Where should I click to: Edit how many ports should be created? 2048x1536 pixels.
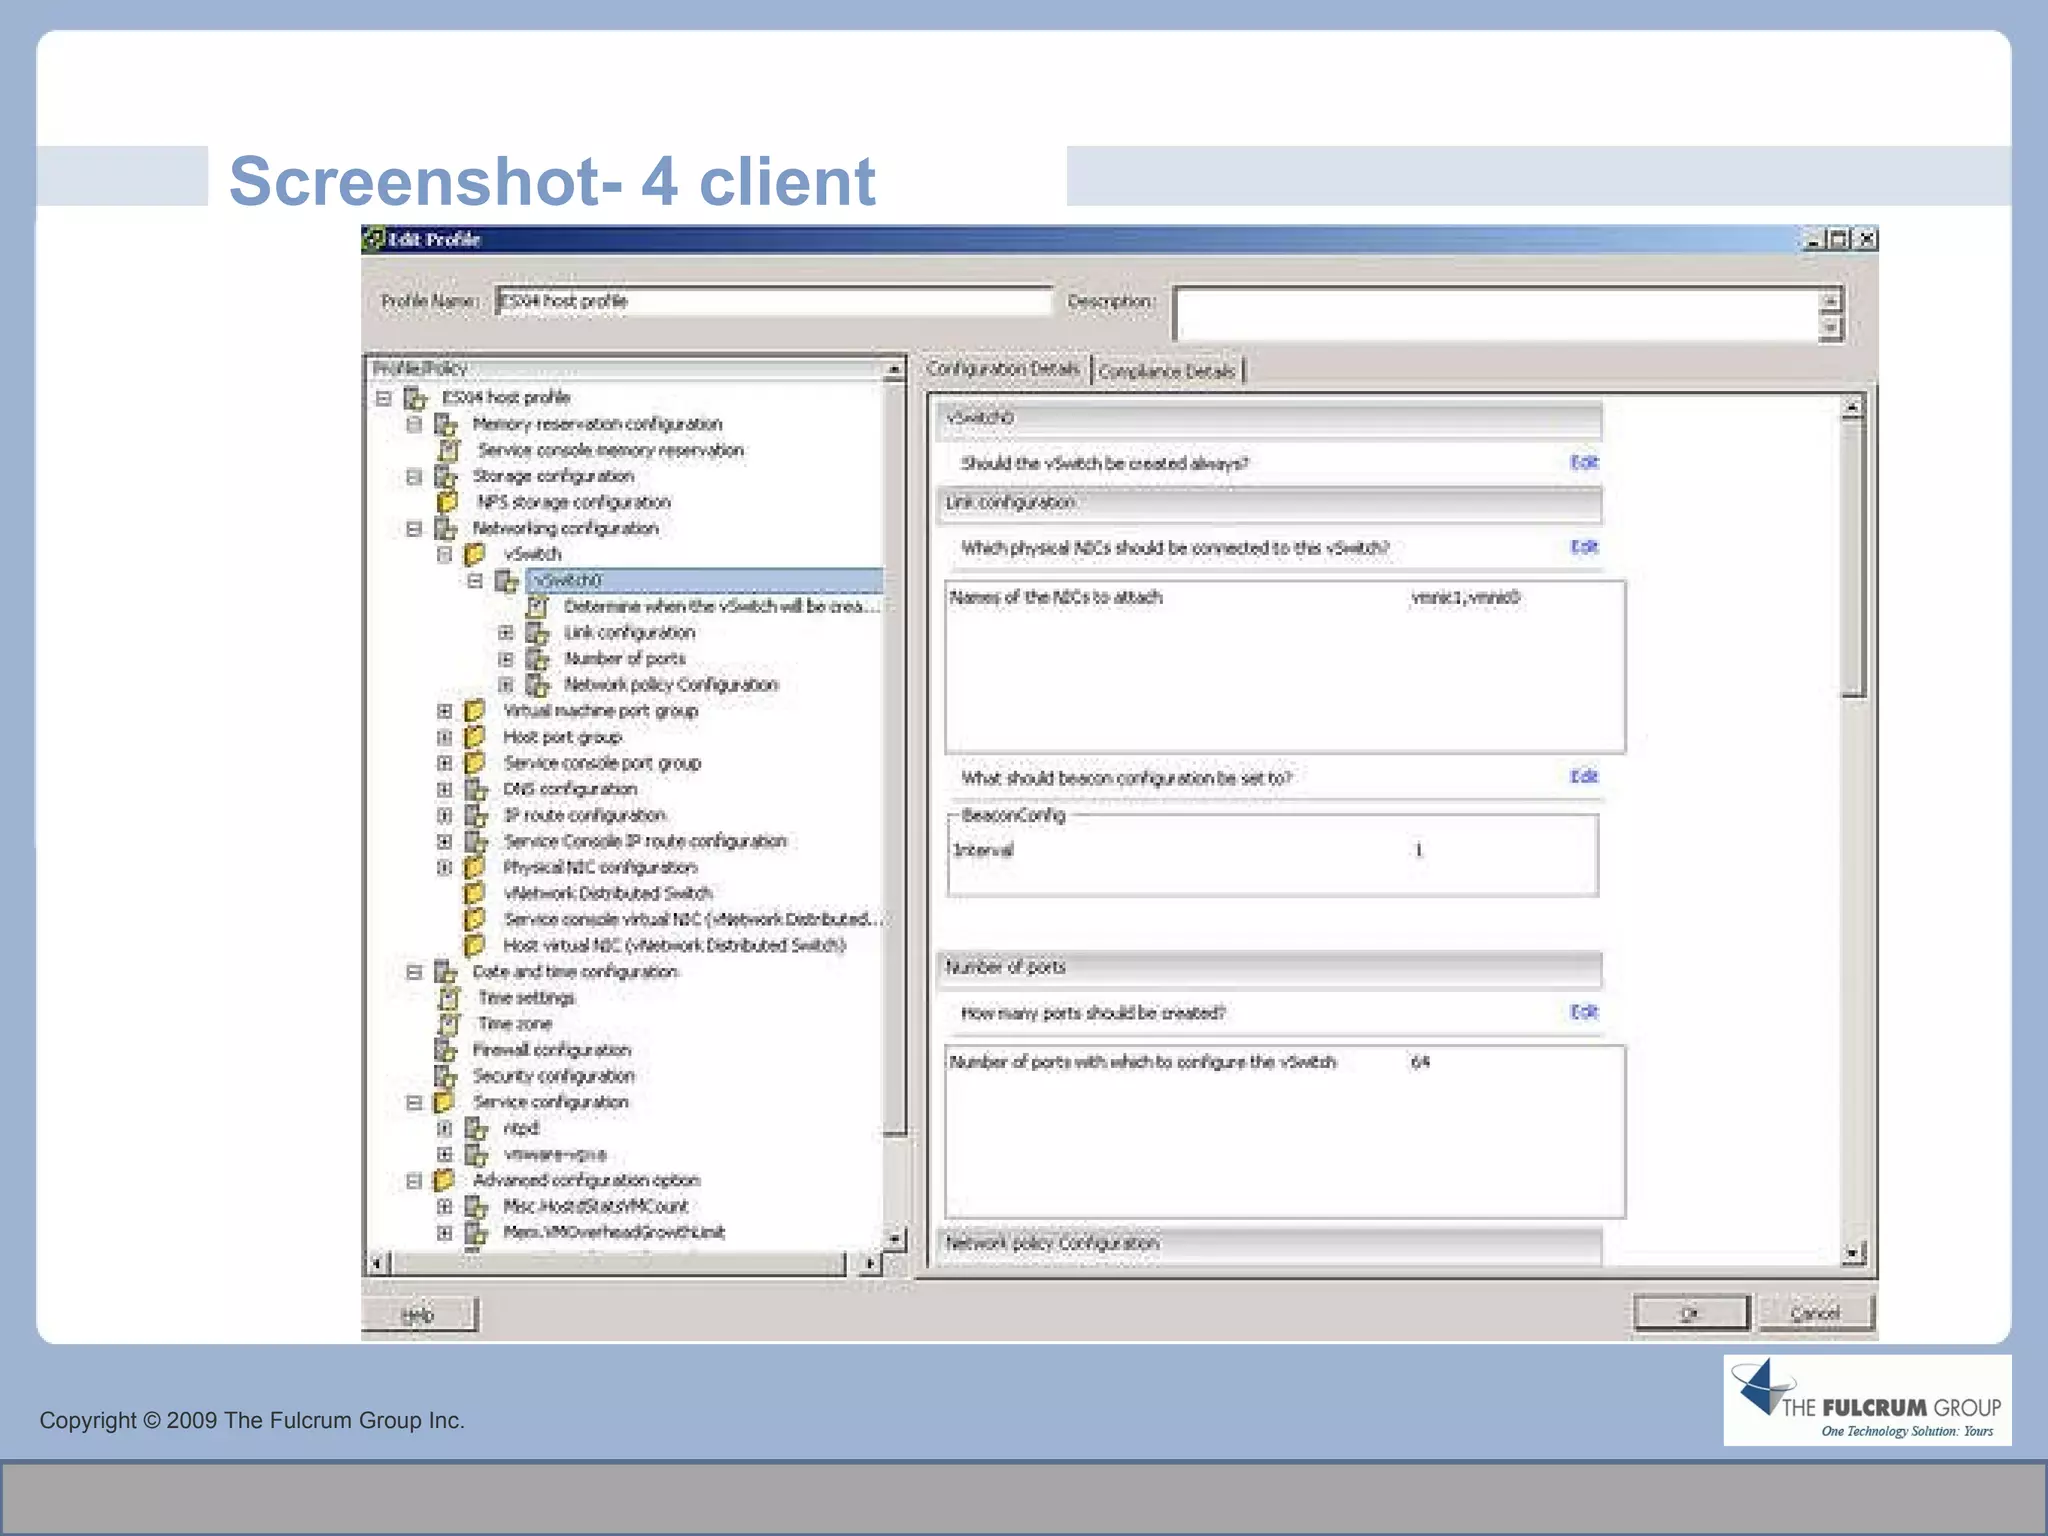[1585, 1012]
